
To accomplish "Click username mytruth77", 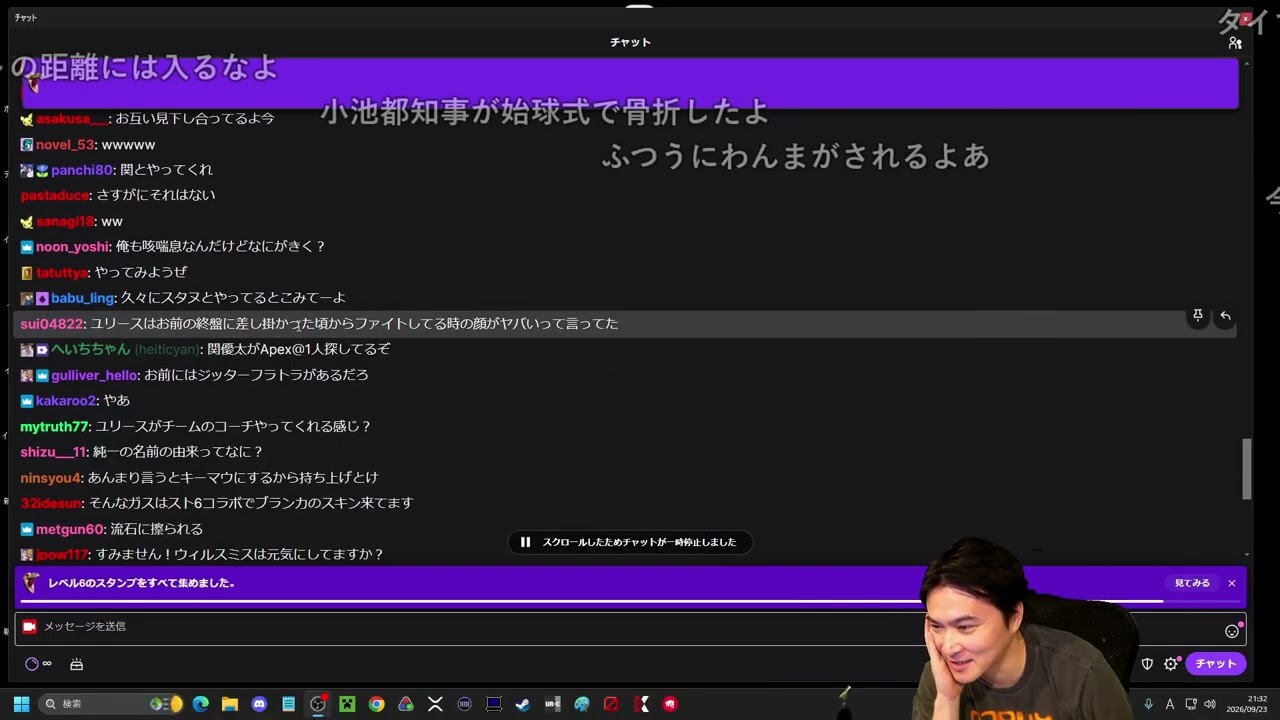I will coord(54,427).
